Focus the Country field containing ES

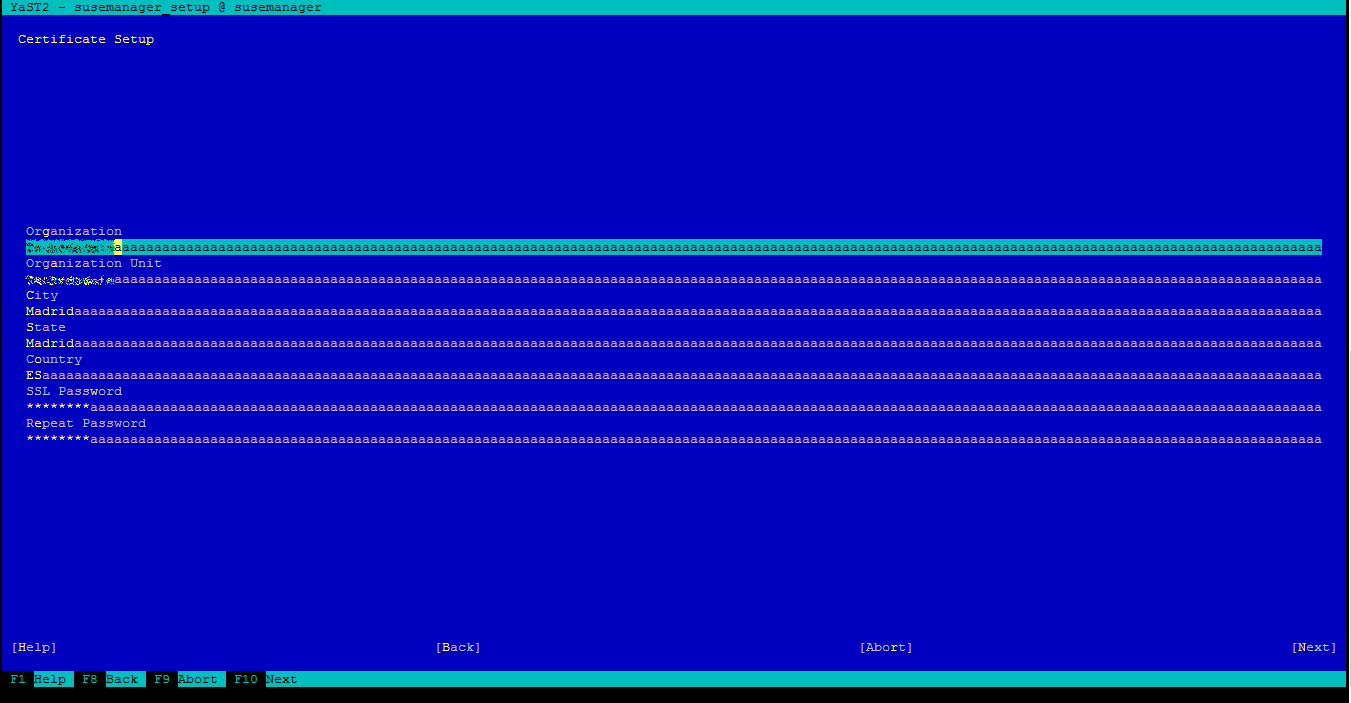673,376
